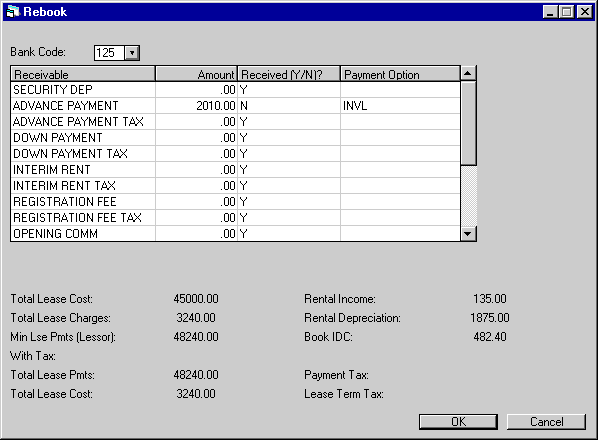The width and height of the screenshot is (598, 440).
Task: Open the Bank Code dropdown arrow
Action: [x=132, y=53]
